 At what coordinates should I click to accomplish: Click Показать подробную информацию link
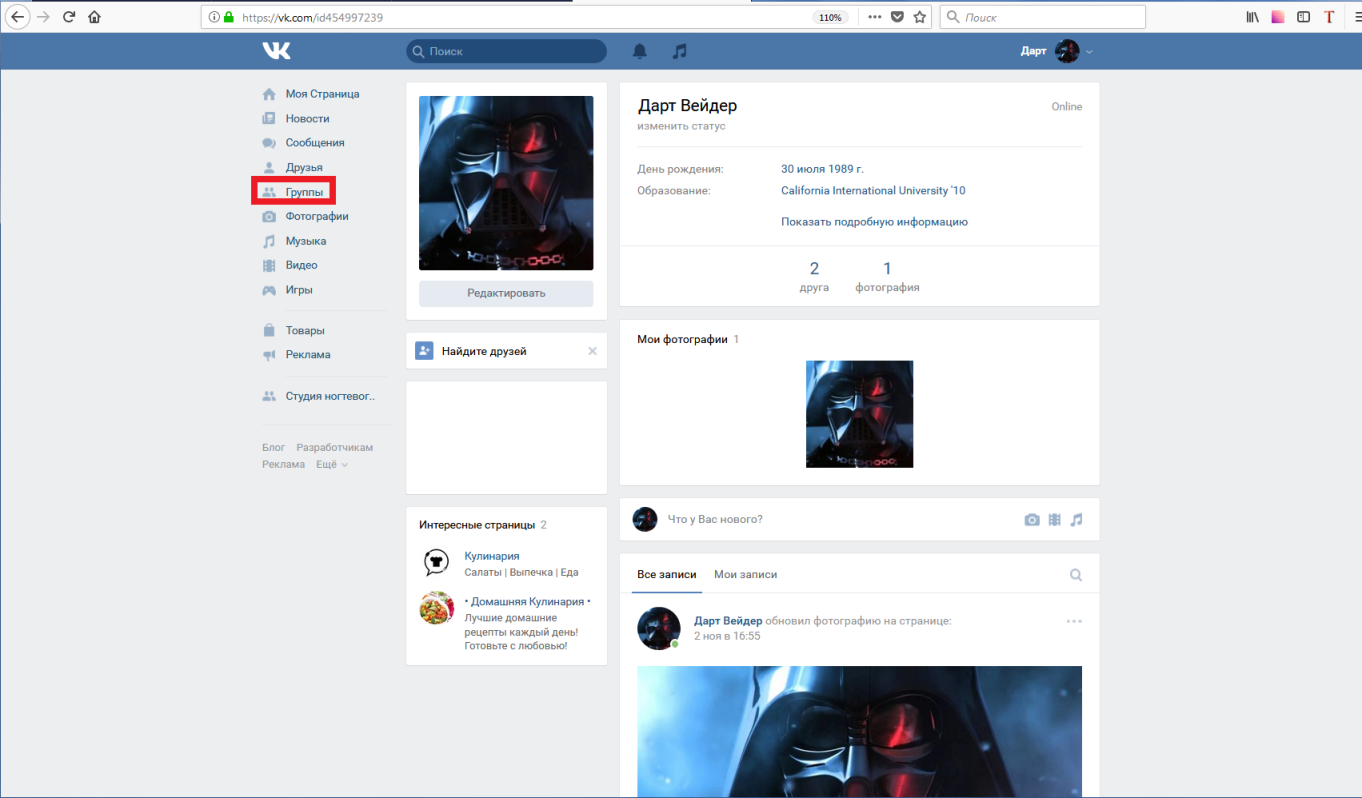(874, 222)
